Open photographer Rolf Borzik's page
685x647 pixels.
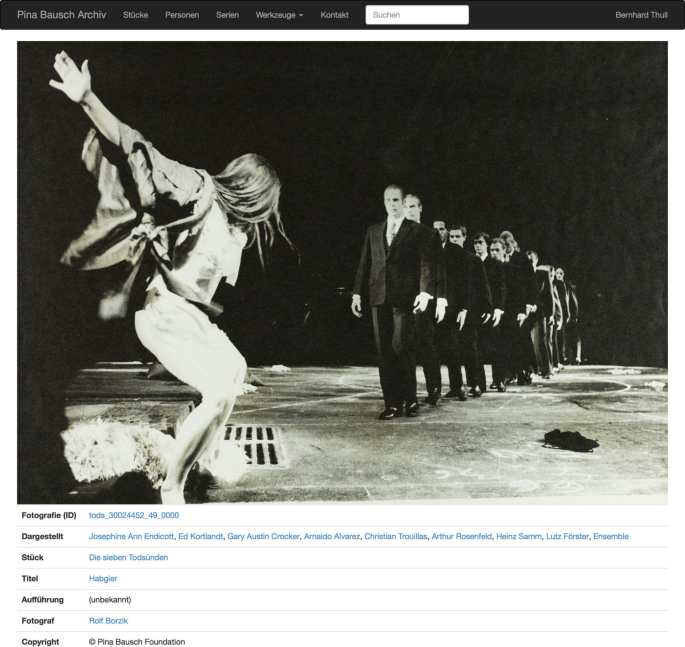coord(108,621)
